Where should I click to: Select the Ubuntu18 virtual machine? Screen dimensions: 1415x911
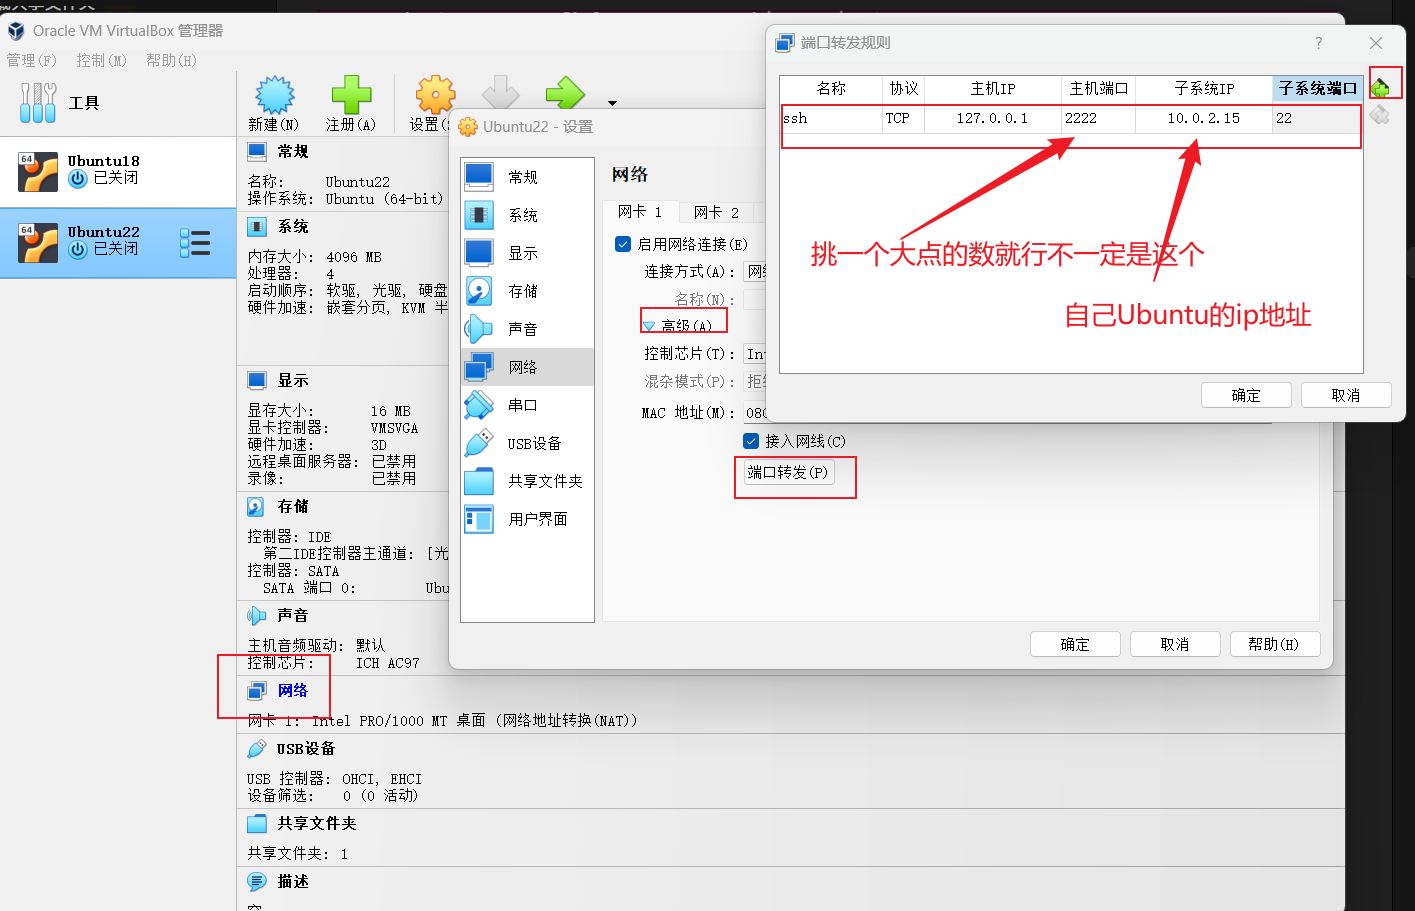(x=118, y=170)
